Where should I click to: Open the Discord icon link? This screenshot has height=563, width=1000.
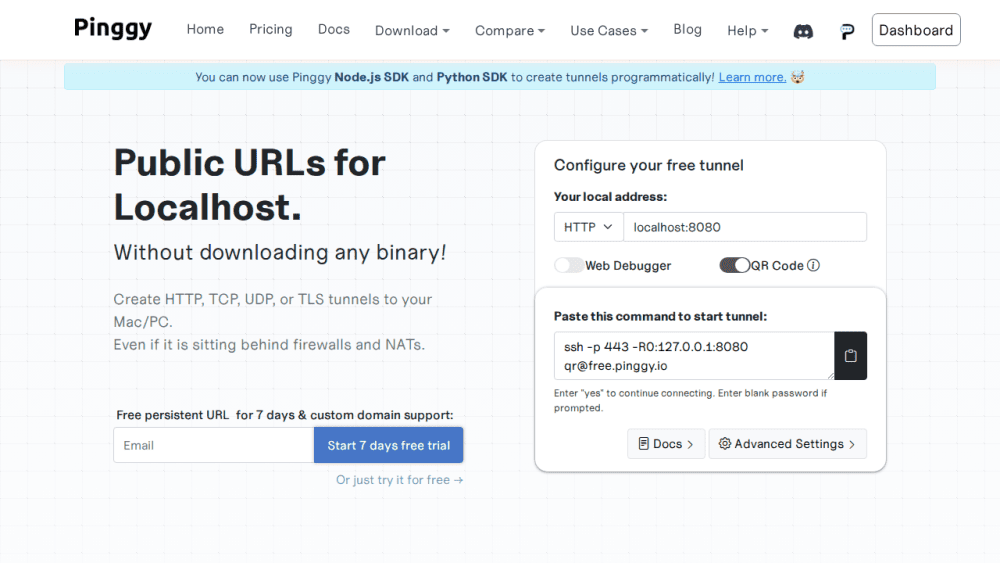[803, 31]
